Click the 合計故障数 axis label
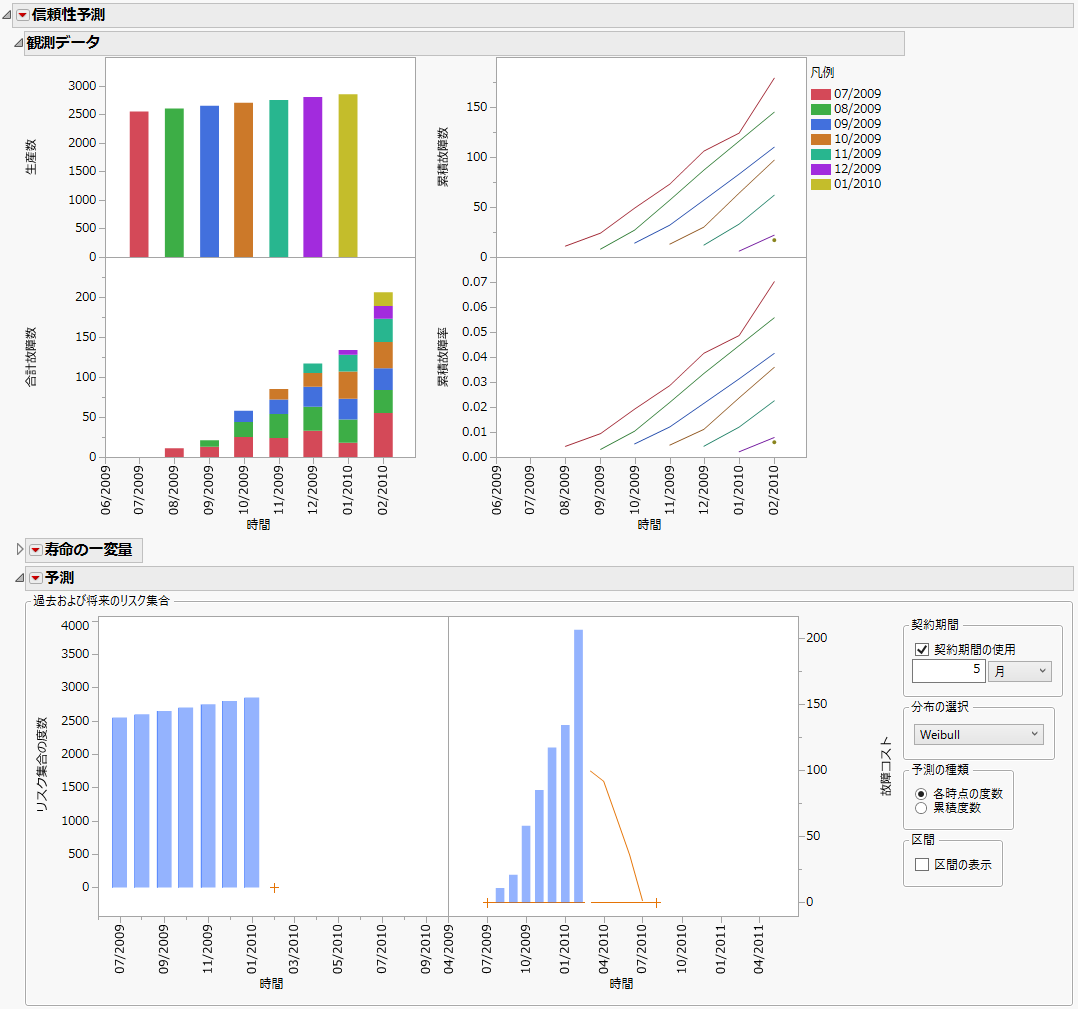Image resolution: width=1078 pixels, height=1009 pixels. pos(31,357)
